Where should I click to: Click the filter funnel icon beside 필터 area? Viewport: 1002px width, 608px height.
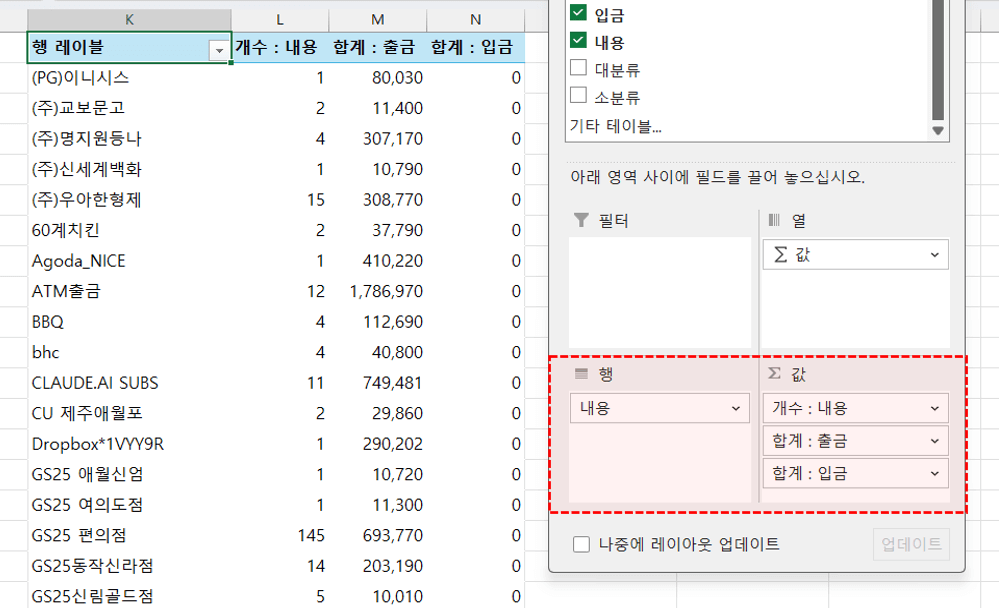tap(580, 221)
